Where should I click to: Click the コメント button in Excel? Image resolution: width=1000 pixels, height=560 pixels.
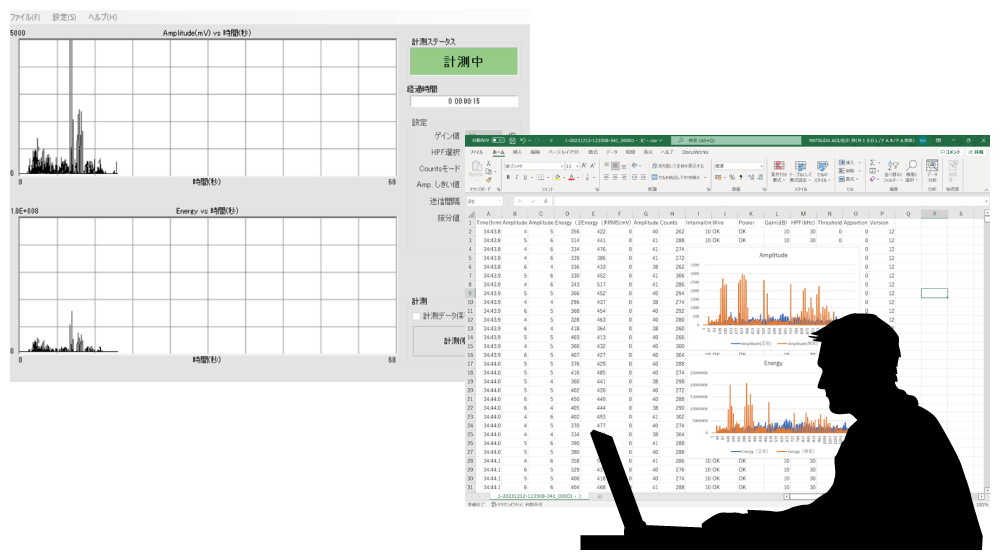pos(950,152)
